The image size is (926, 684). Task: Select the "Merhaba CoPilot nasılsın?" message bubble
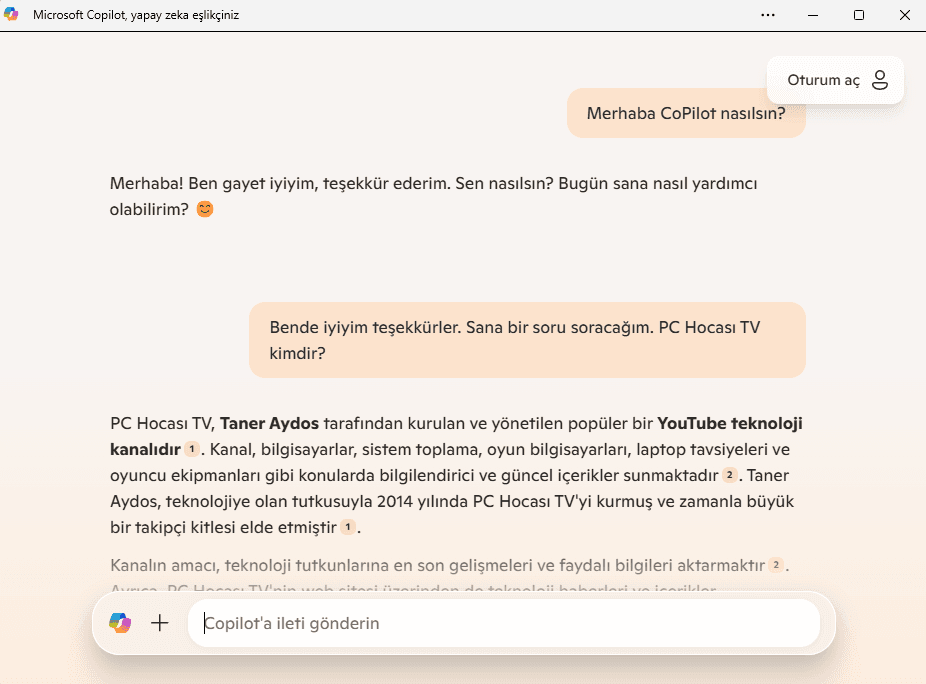coord(685,113)
